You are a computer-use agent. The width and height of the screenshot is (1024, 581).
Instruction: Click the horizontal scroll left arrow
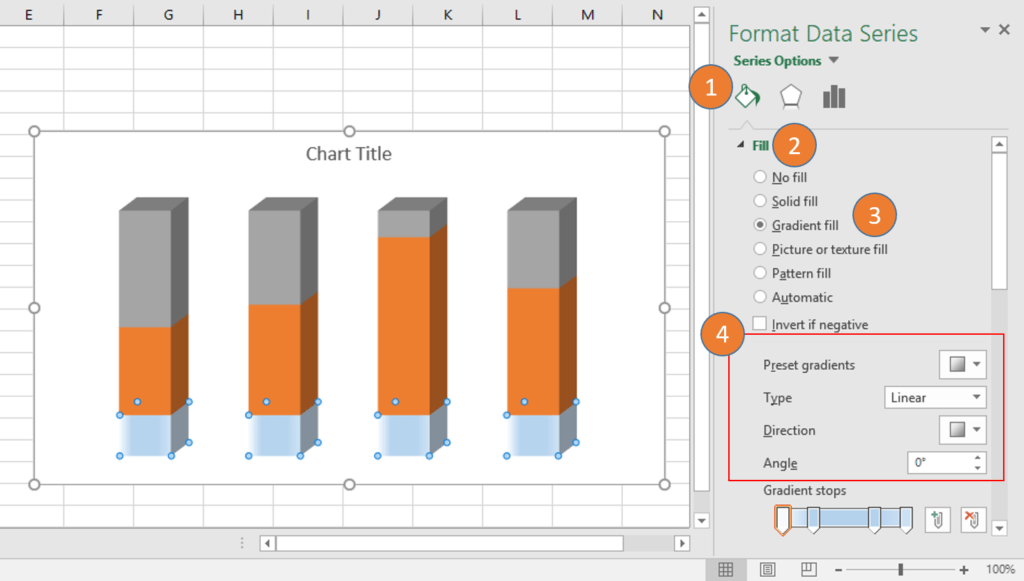pyautogui.click(x=267, y=543)
